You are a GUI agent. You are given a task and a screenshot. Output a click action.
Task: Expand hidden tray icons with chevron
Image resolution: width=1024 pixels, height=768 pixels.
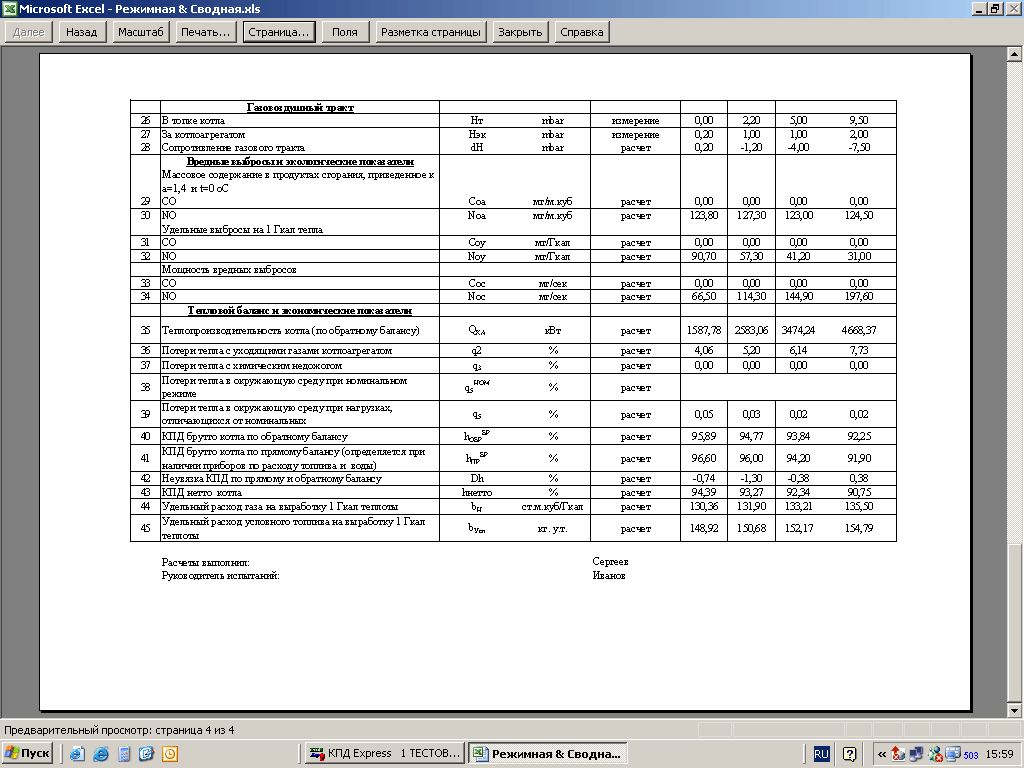pos(881,754)
